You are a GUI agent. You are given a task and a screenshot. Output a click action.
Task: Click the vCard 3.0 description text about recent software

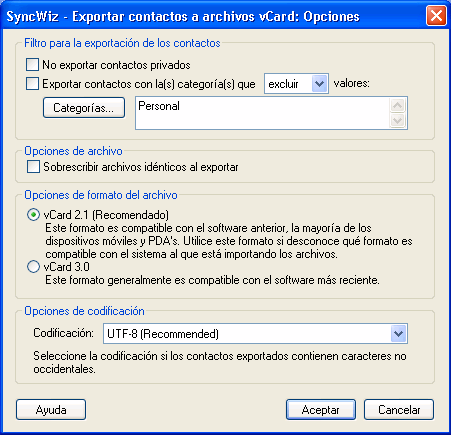[x=212, y=280]
